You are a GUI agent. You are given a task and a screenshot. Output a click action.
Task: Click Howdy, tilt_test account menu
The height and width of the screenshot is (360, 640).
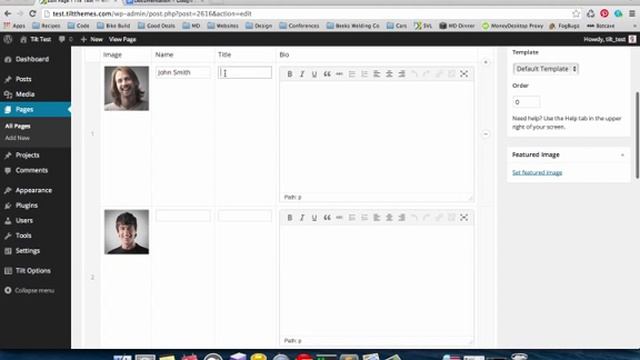coord(609,39)
